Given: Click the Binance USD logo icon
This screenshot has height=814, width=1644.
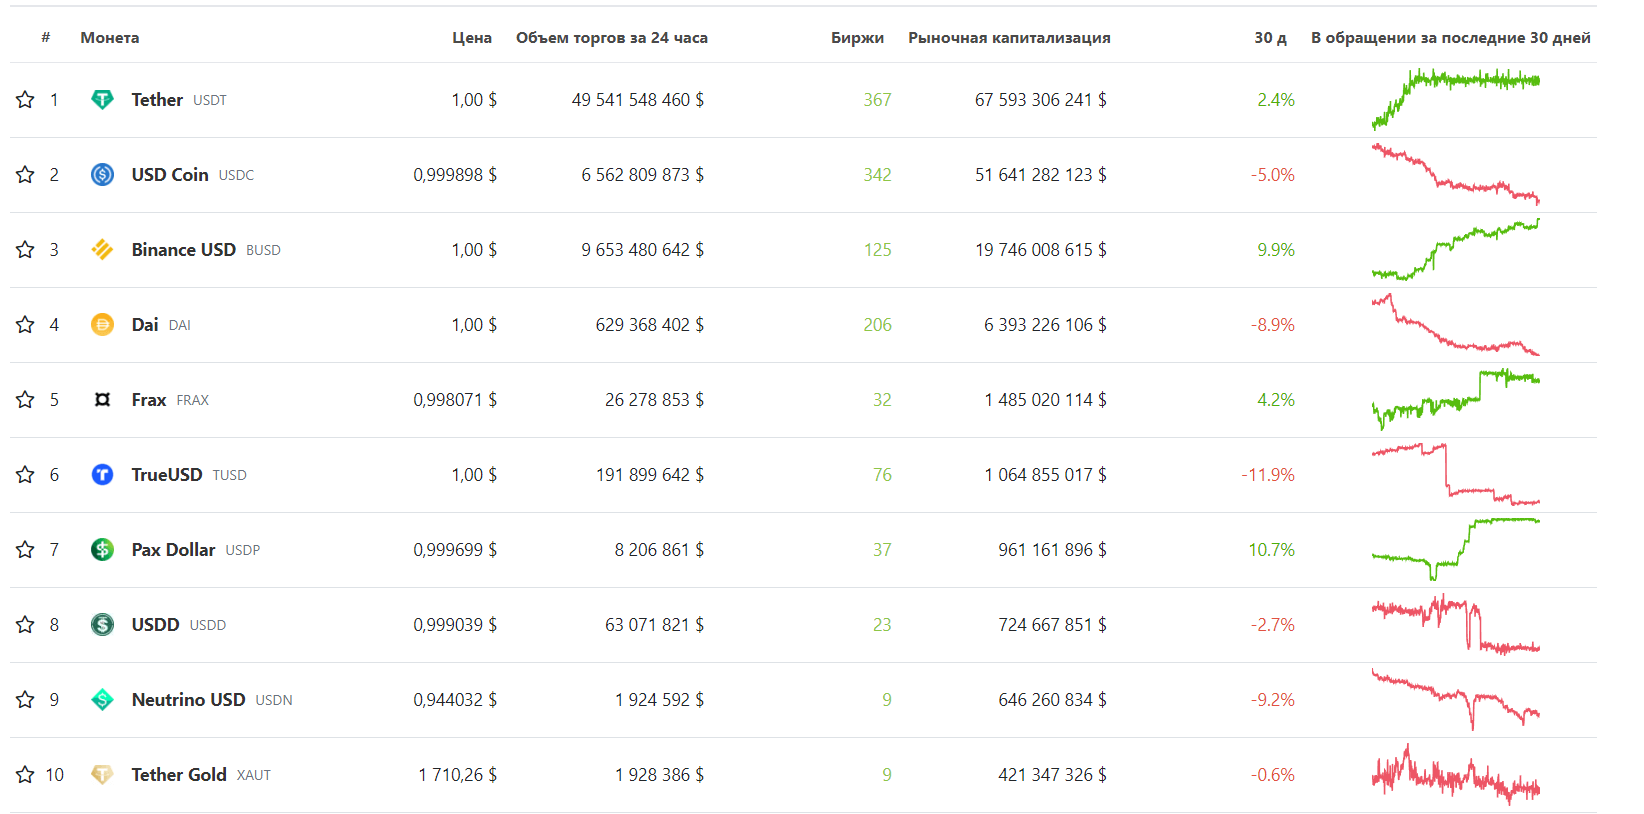Looking at the screenshot, I should coord(102,250).
